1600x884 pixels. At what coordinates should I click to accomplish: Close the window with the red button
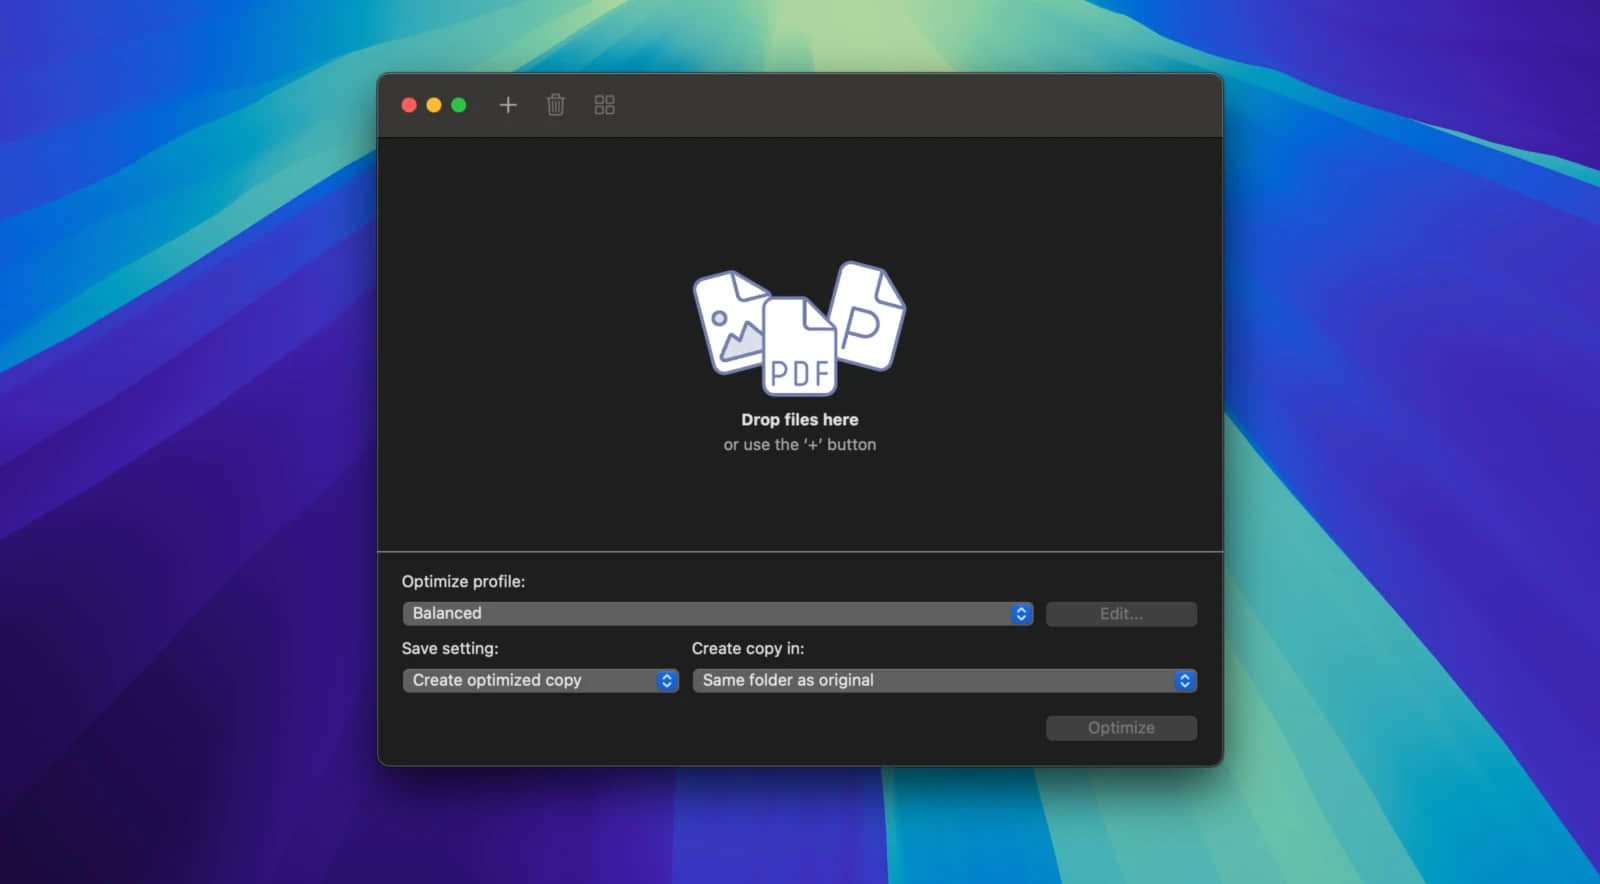[409, 105]
